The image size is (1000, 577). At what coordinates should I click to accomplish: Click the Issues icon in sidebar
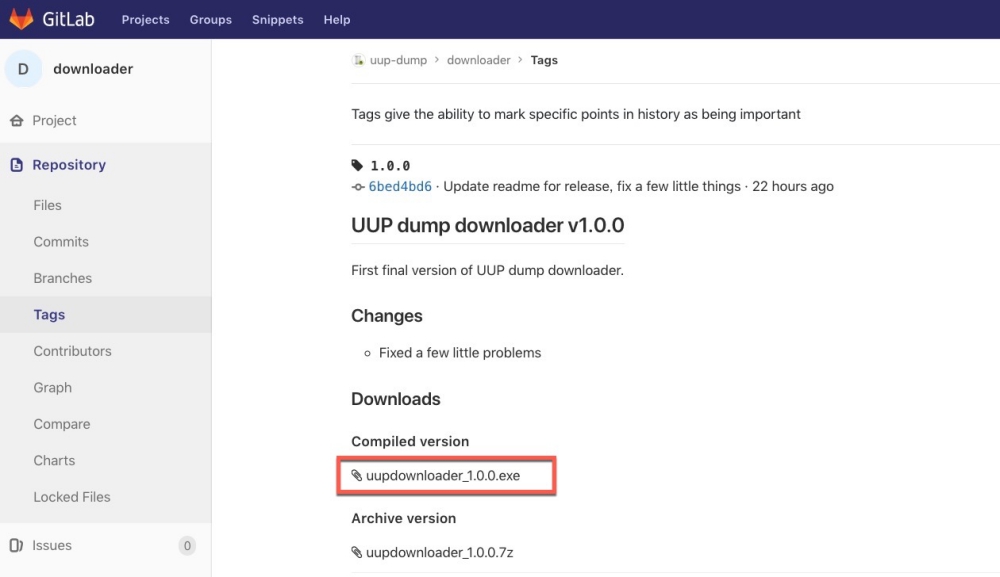[16, 546]
